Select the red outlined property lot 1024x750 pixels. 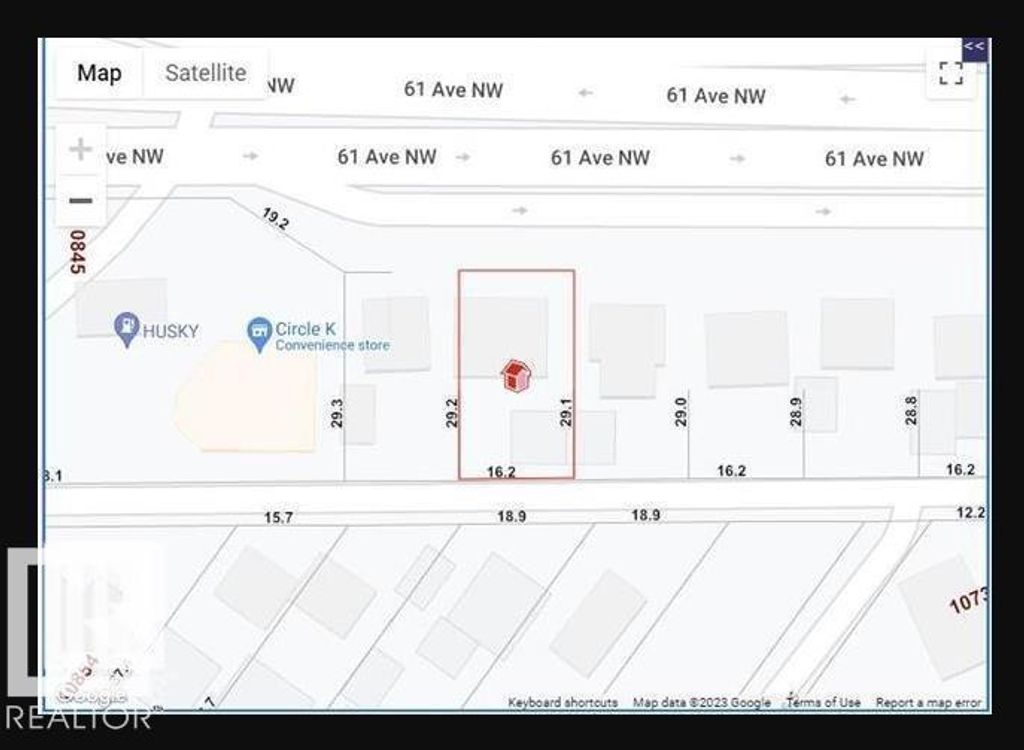click(517, 374)
